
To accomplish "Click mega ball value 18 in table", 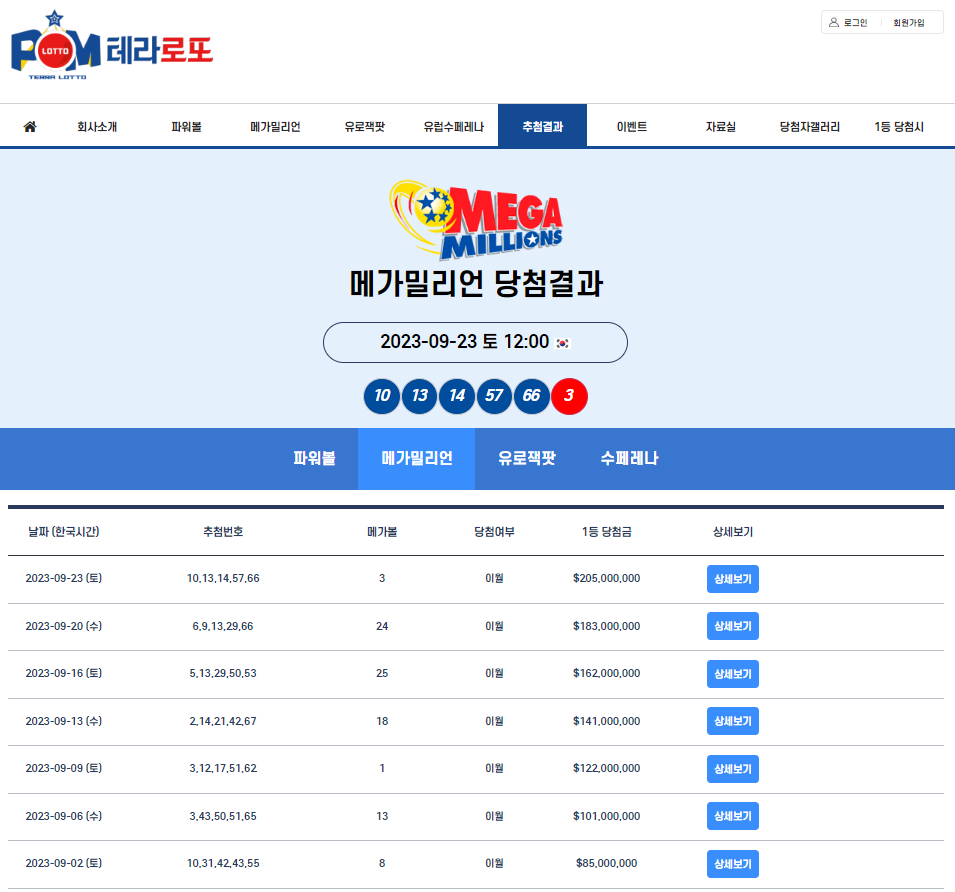I will pyautogui.click(x=382, y=721).
